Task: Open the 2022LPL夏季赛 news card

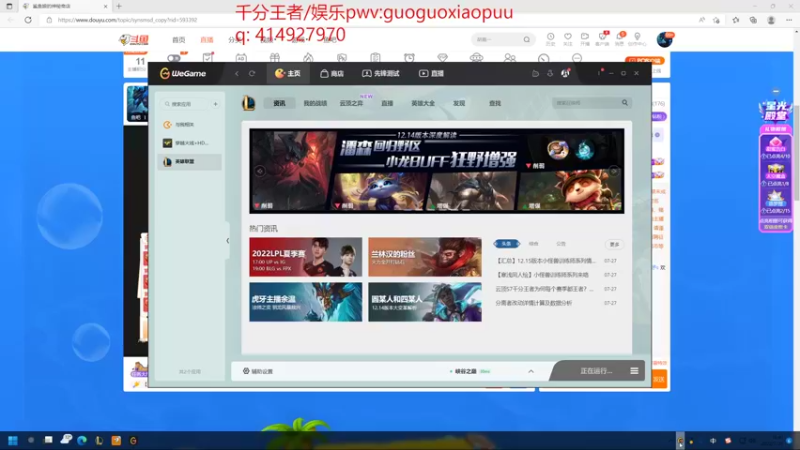Action: (306, 257)
